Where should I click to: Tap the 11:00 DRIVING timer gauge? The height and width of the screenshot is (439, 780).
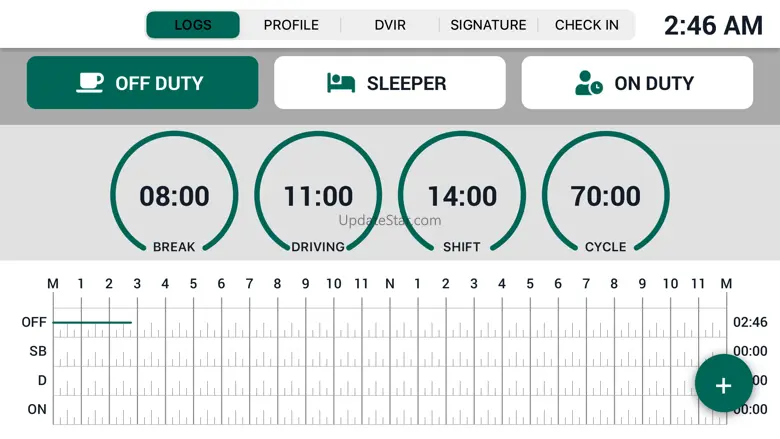click(x=318, y=193)
